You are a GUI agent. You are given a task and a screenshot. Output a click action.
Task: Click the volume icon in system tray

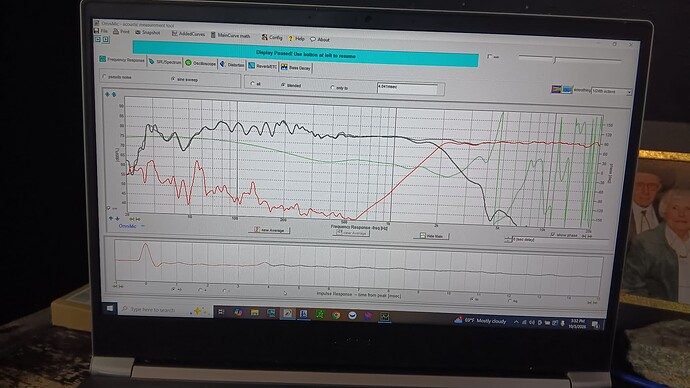pos(532,322)
